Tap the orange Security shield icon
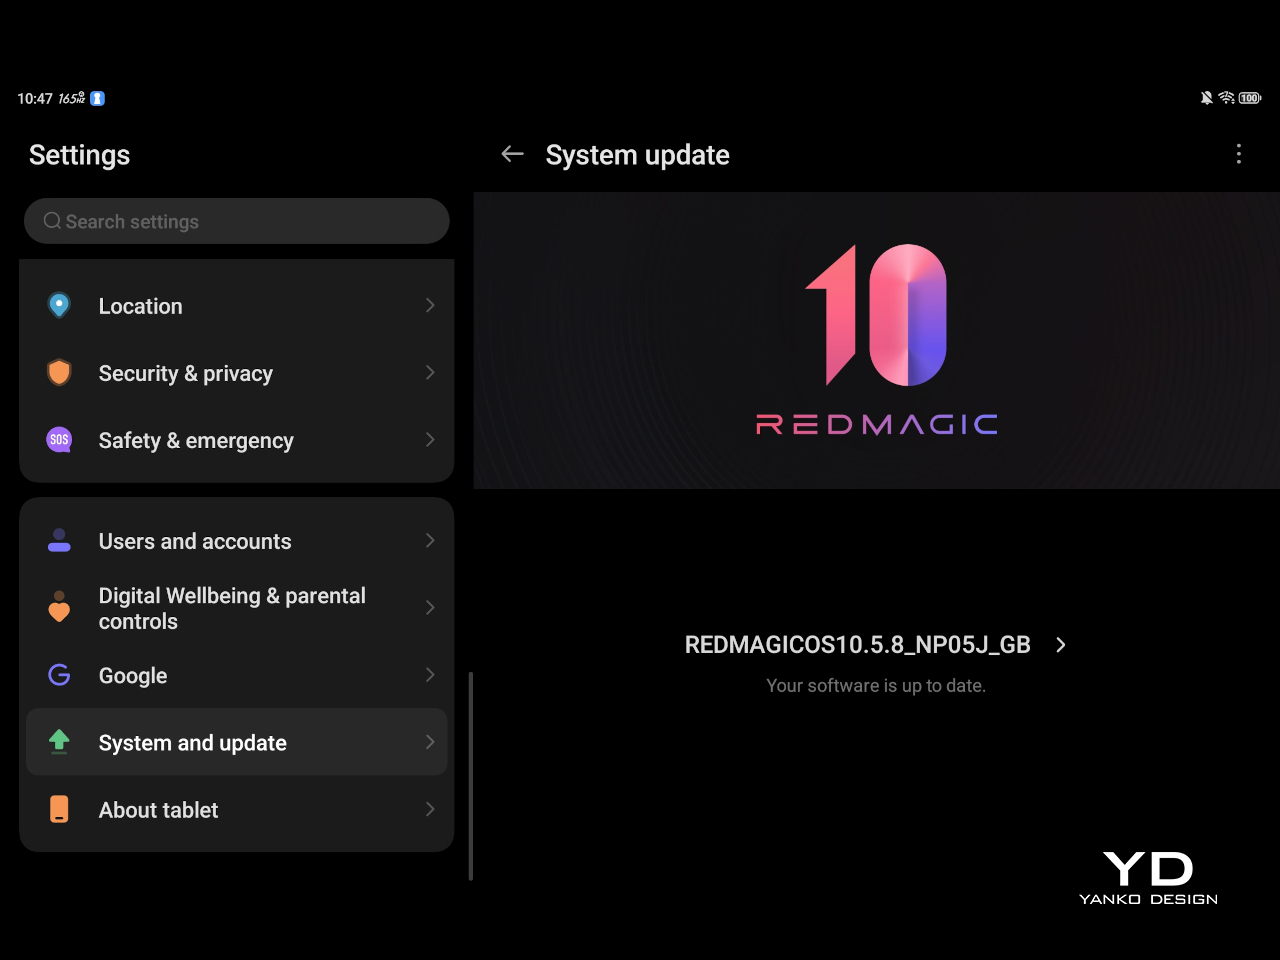Image resolution: width=1280 pixels, height=960 pixels. pyautogui.click(x=59, y=372)
